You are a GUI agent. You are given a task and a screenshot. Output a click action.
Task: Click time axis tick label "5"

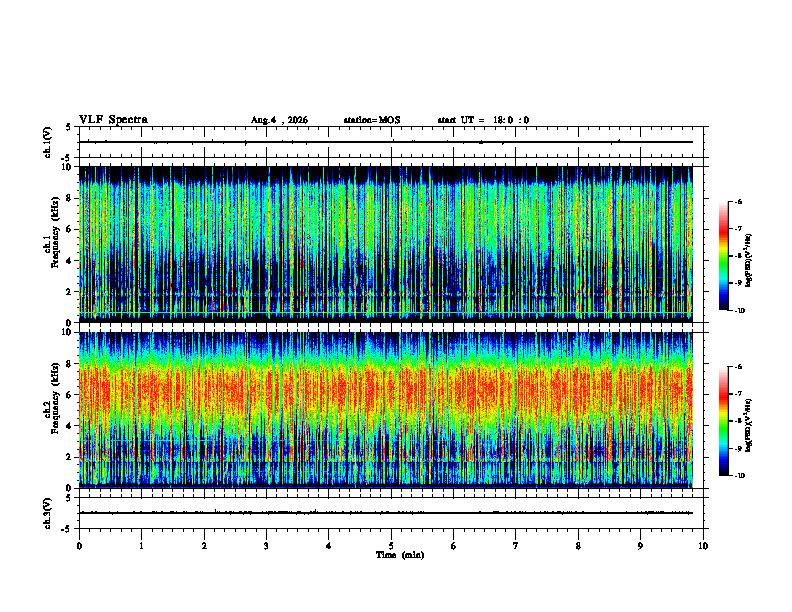pos(391,546)
